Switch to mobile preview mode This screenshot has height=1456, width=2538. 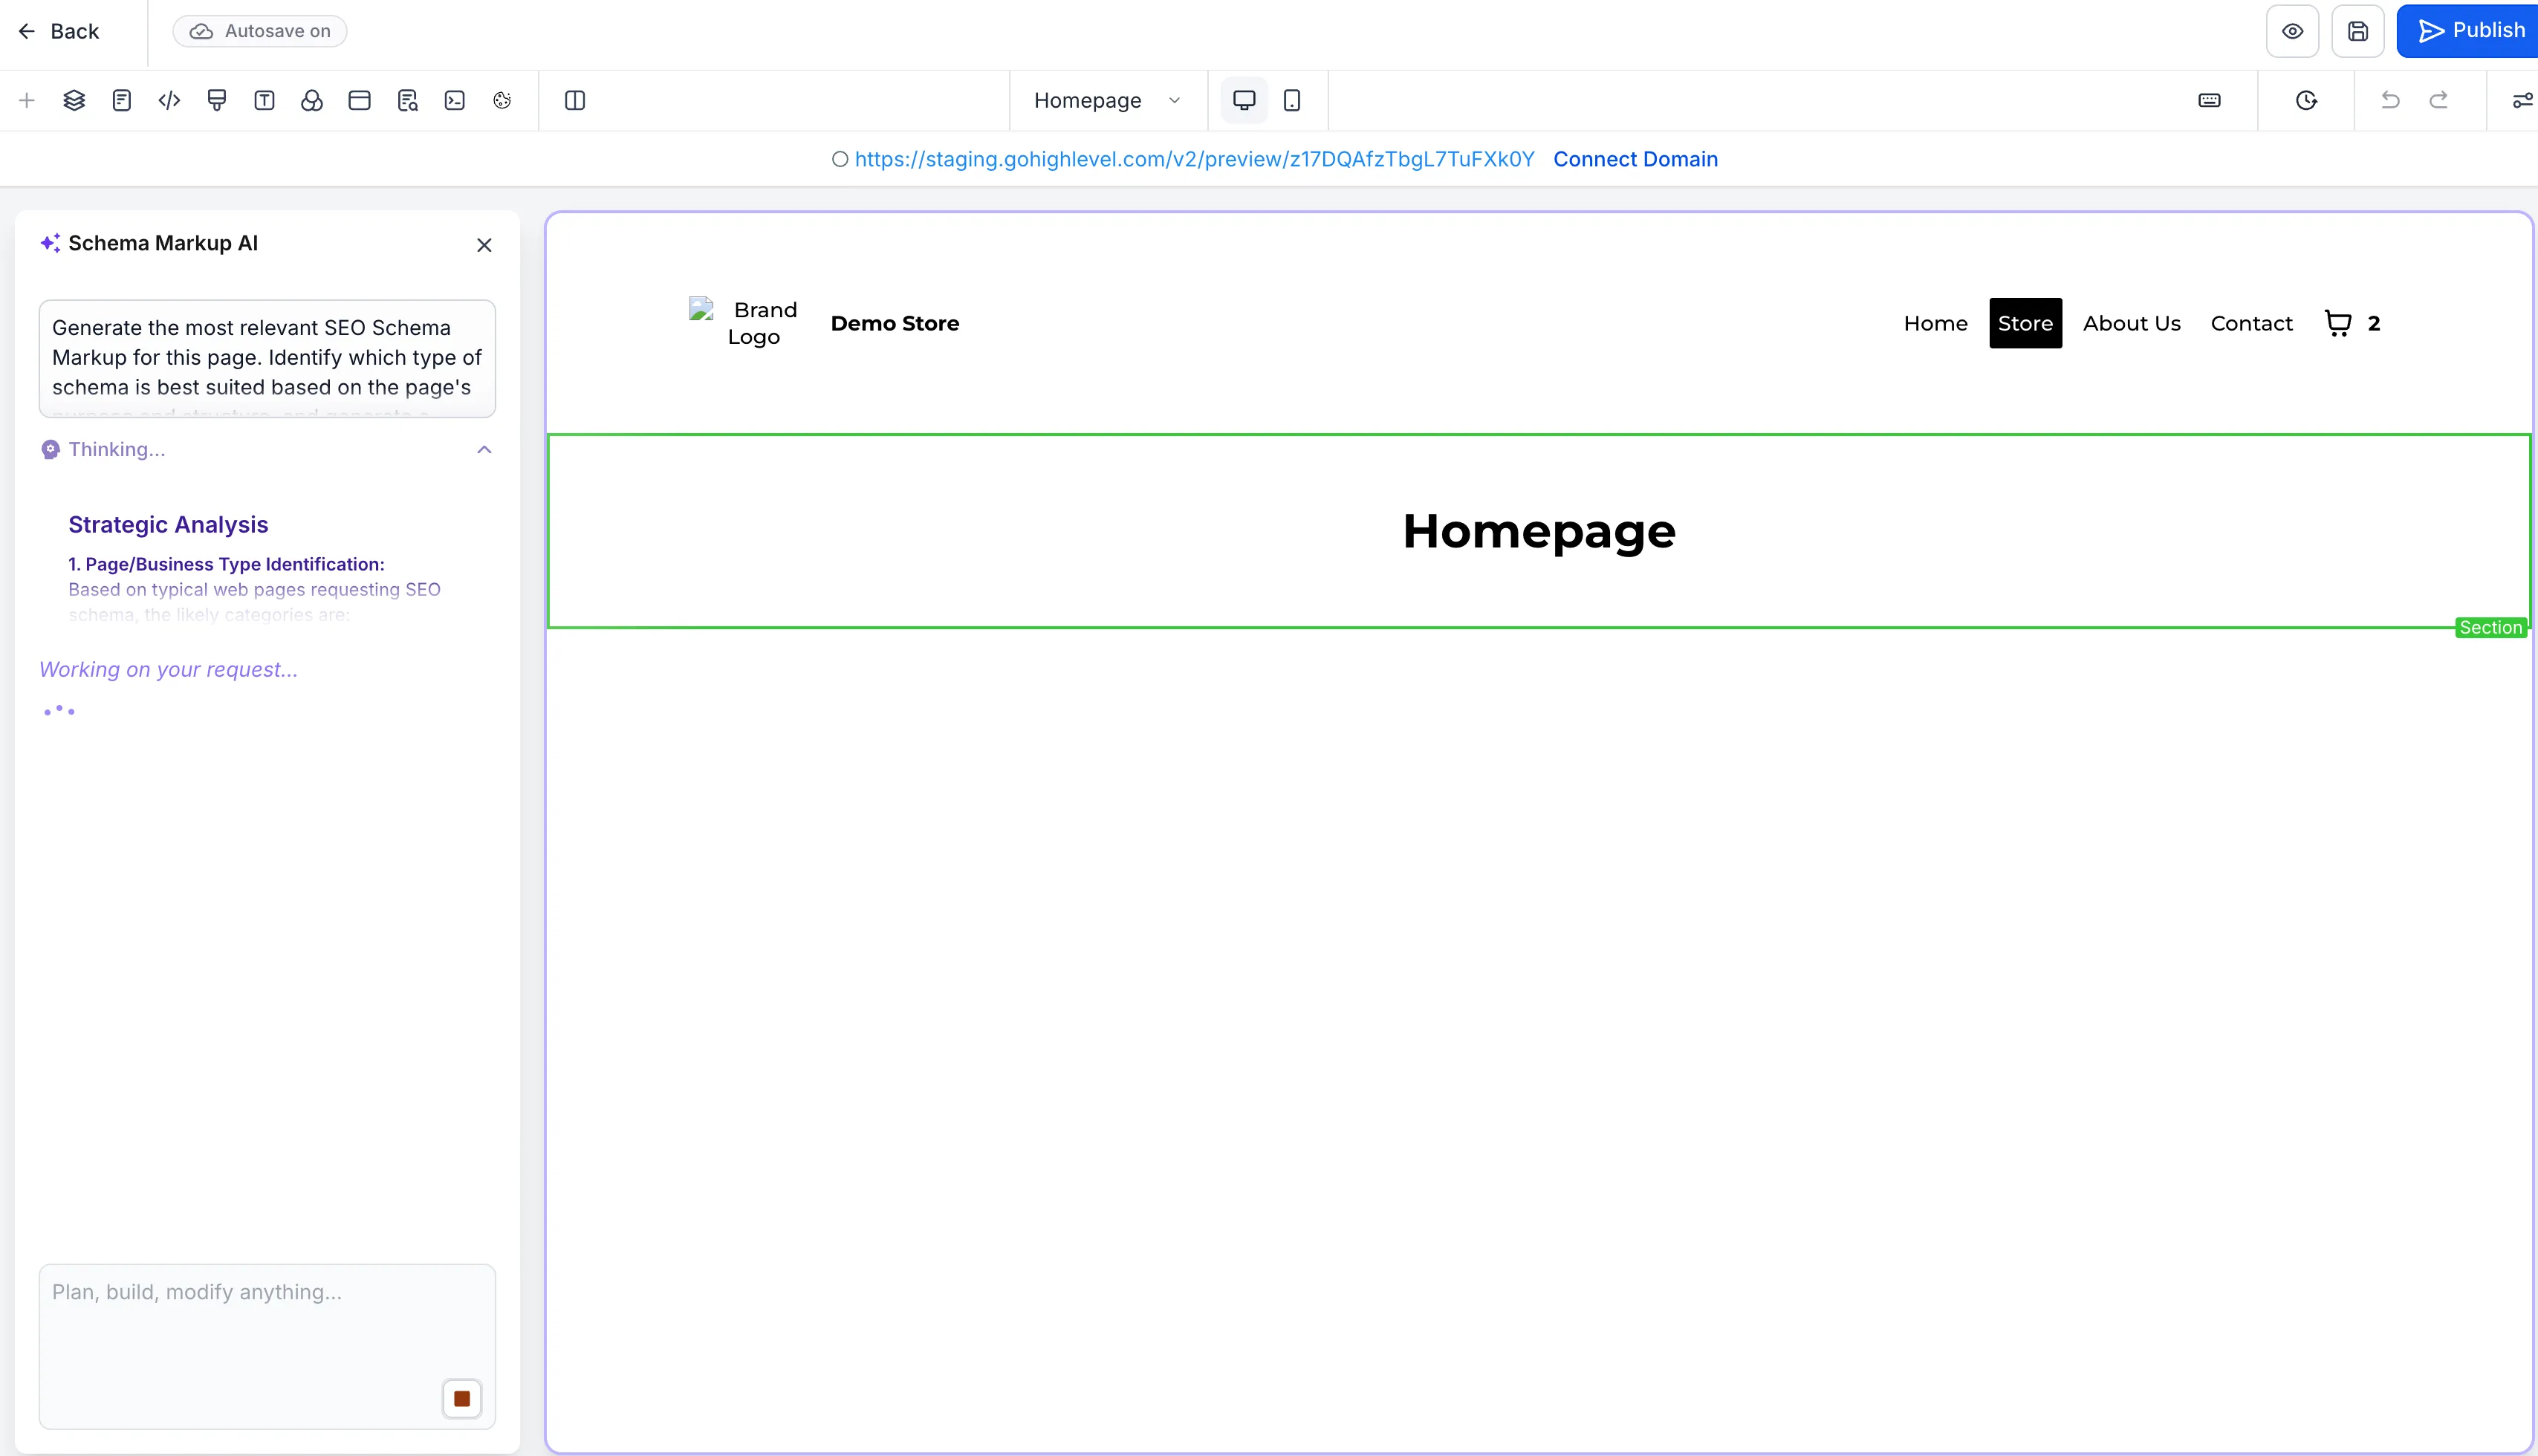pyautogui.click(x=1291, y=100)
